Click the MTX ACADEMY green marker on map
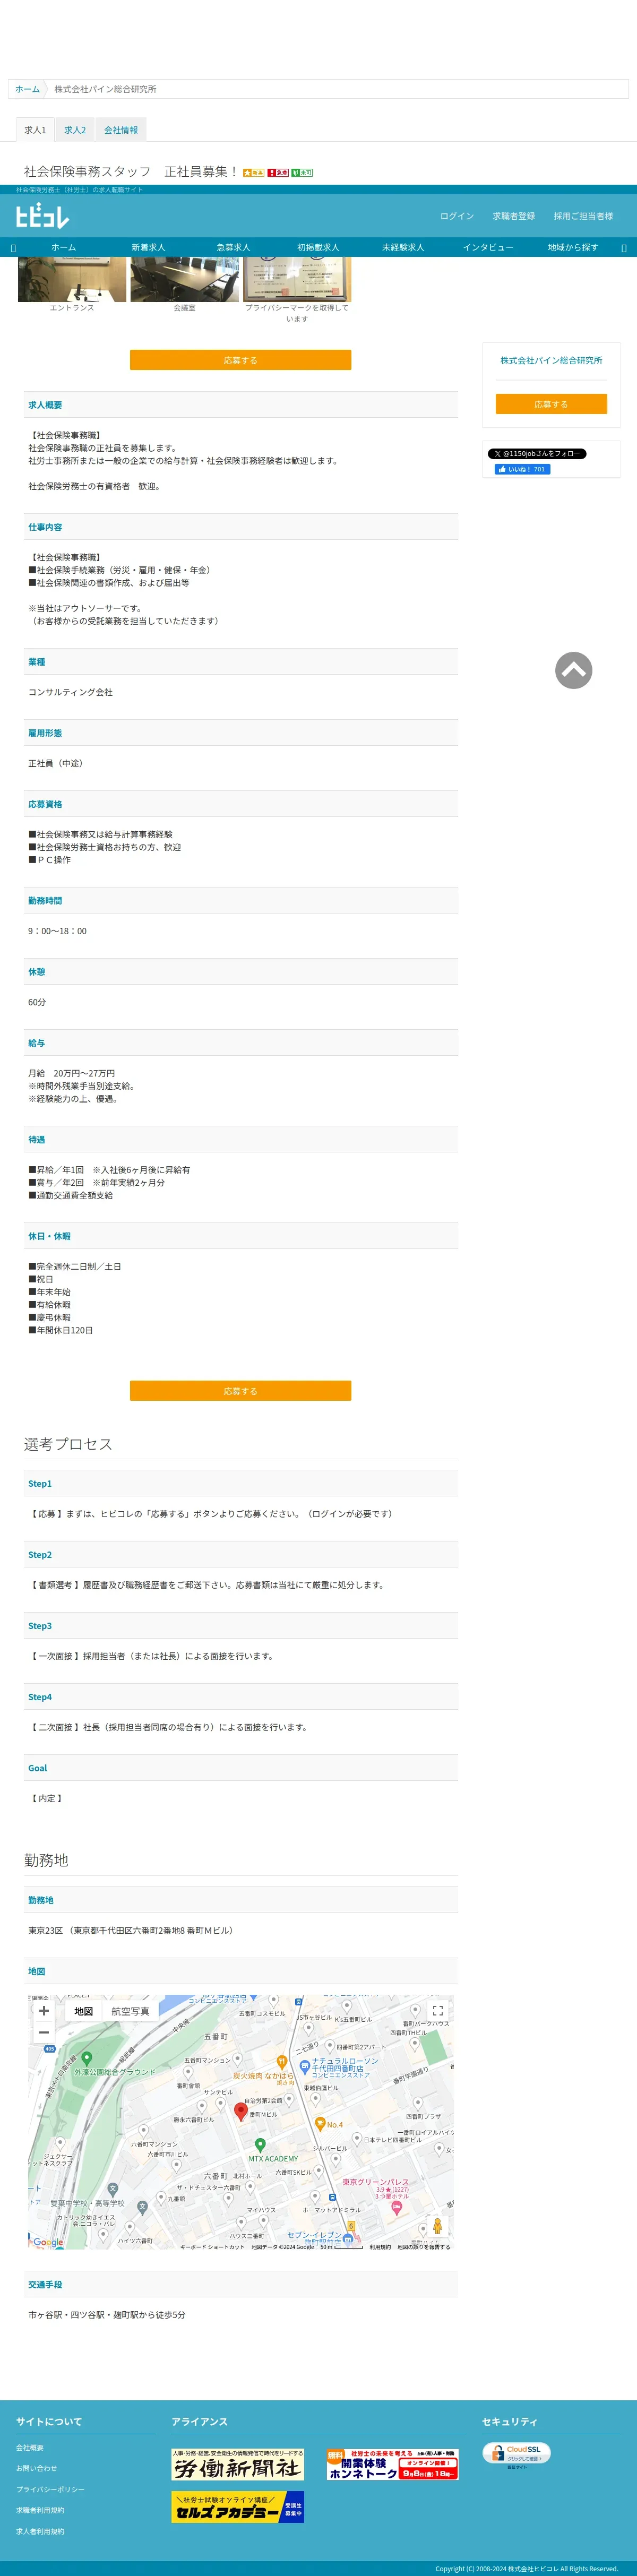Screen dimensions: 637x2576 point(260,2144)
